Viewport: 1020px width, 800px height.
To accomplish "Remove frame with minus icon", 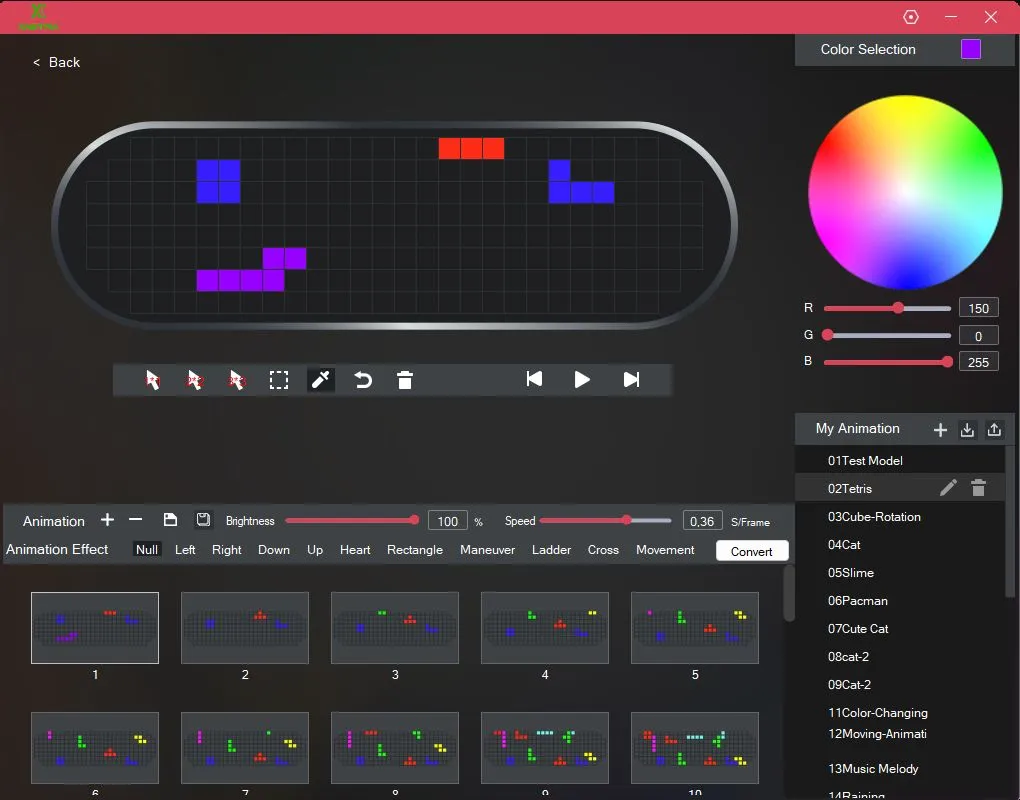I will click(x=135, y=520).
